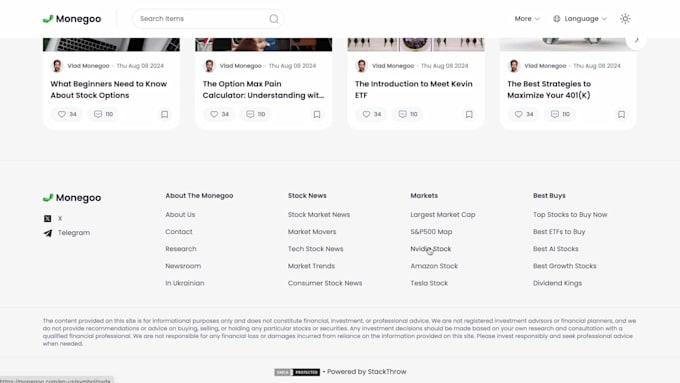Click author avatar on Stock Options card

coord(57,66)
